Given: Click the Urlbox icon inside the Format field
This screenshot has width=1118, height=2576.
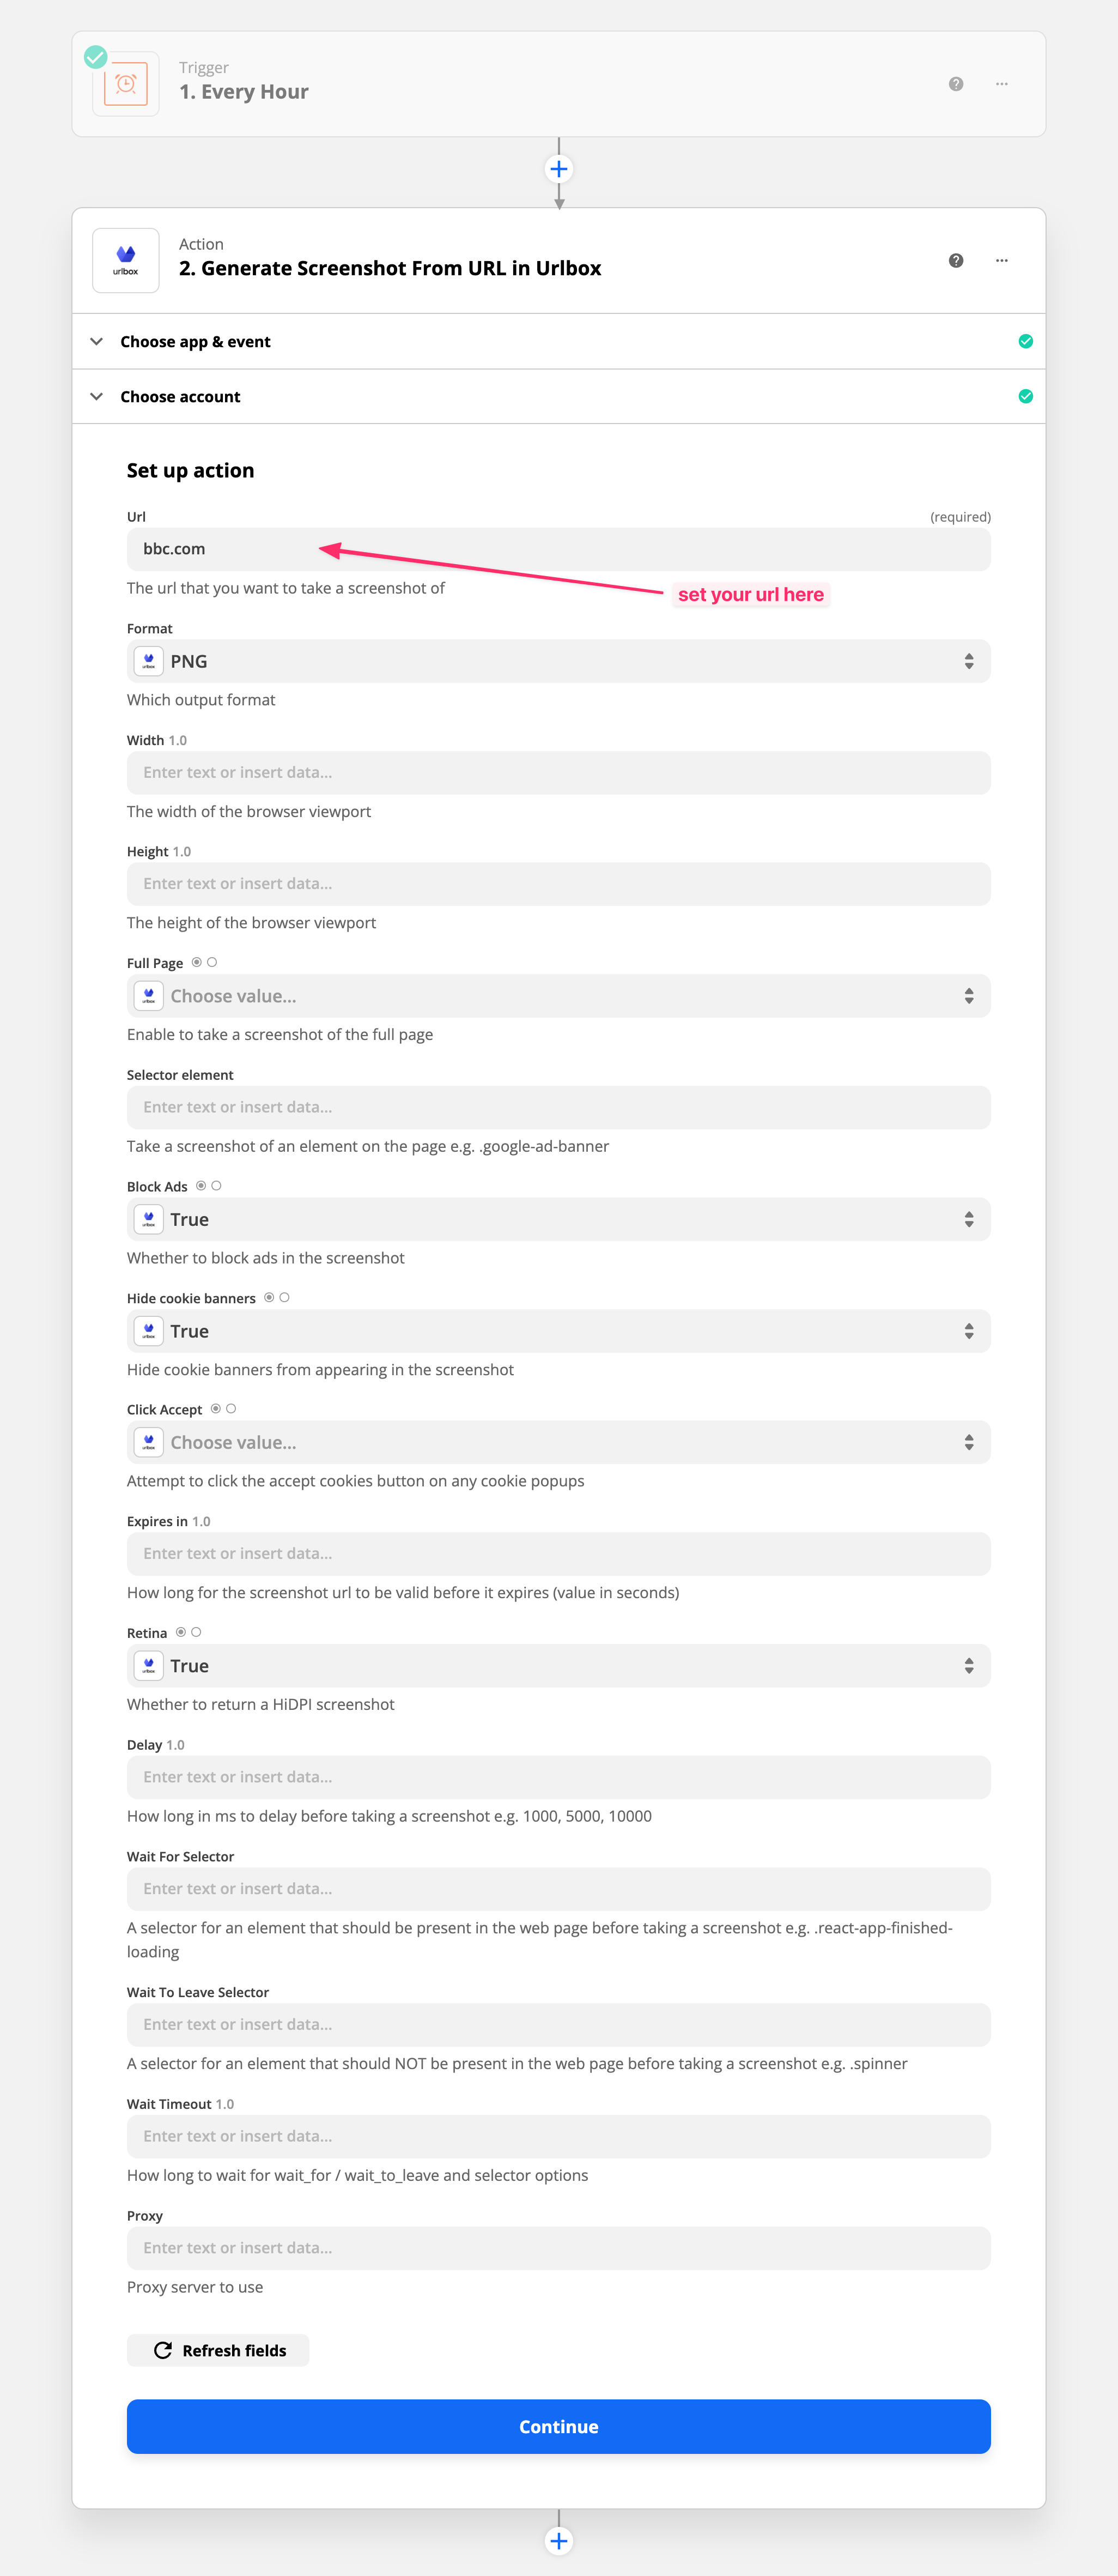Looking at the screenshot, I should (x=148, y=660).
